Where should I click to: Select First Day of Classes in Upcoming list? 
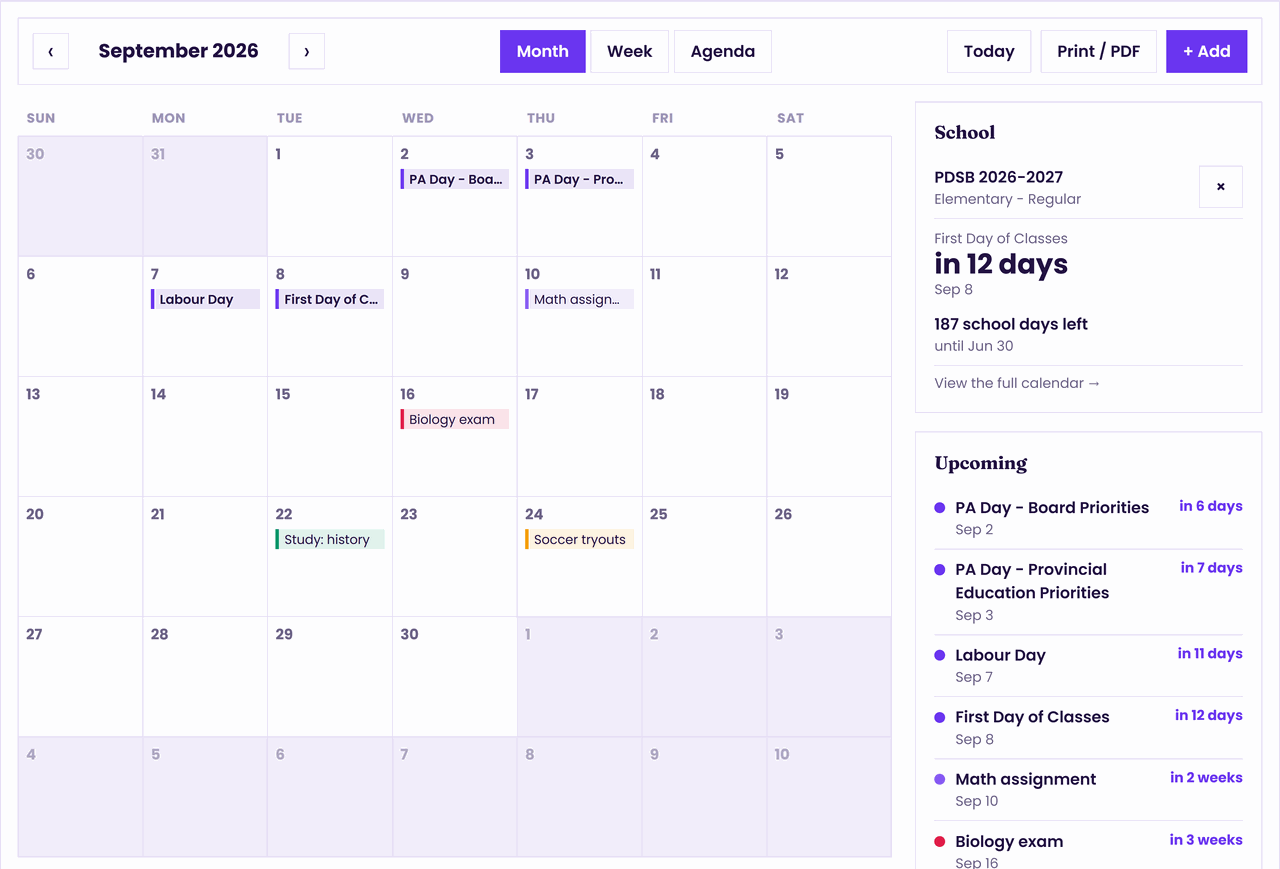pyautogui.click(x=1088, y=728)
